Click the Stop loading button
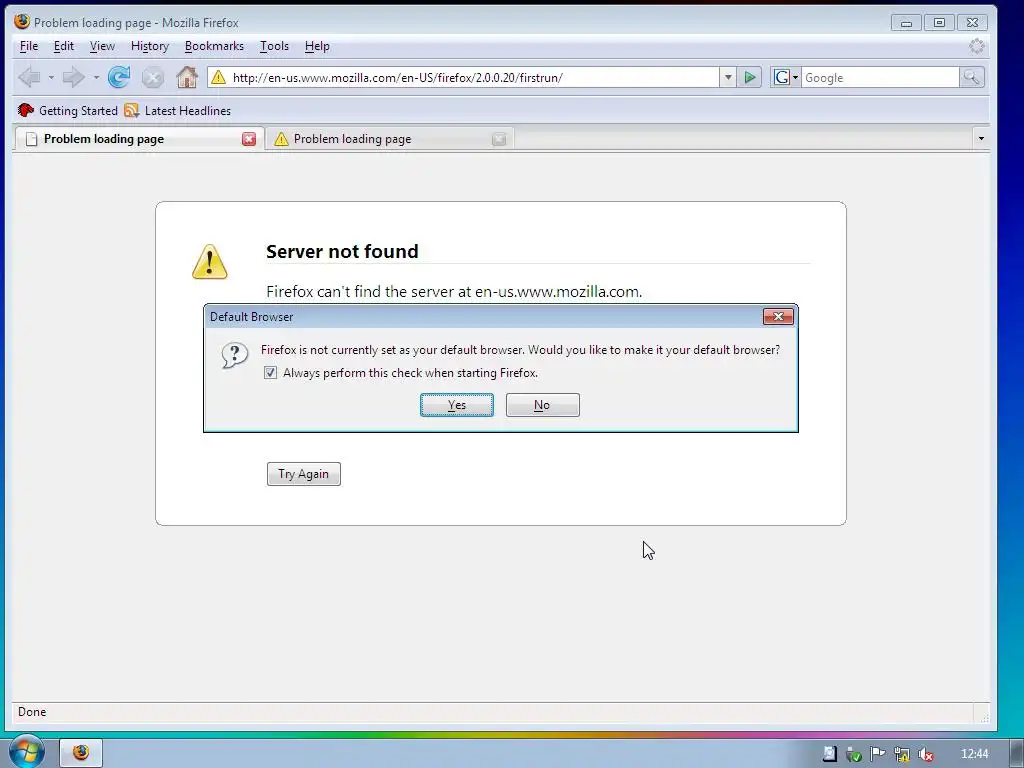 (x=153, y=78)
